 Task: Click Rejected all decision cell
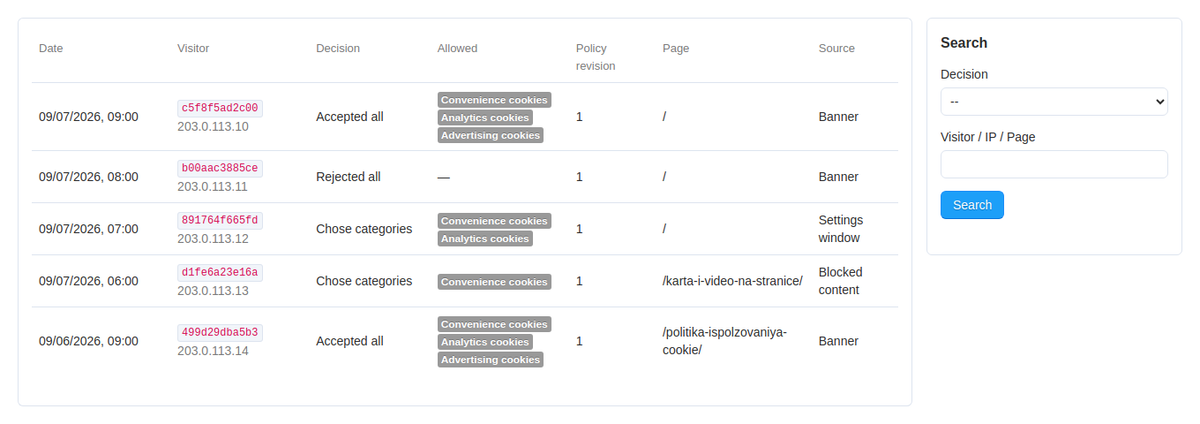[348, 177]
